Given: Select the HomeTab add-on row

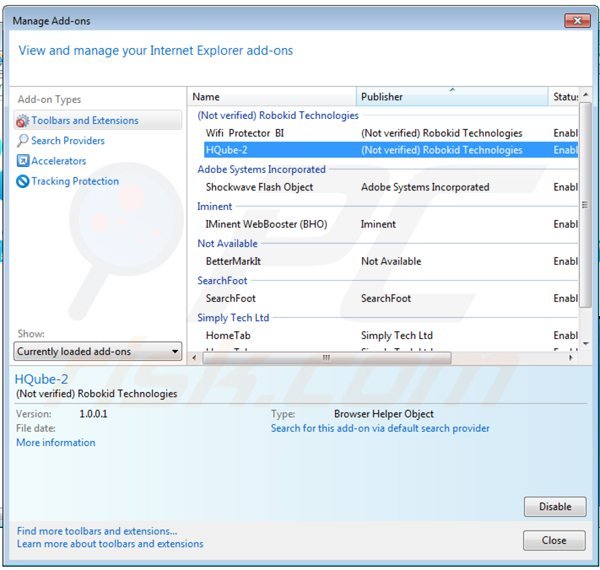Looking at the screenshot, I should click(391, 335).
